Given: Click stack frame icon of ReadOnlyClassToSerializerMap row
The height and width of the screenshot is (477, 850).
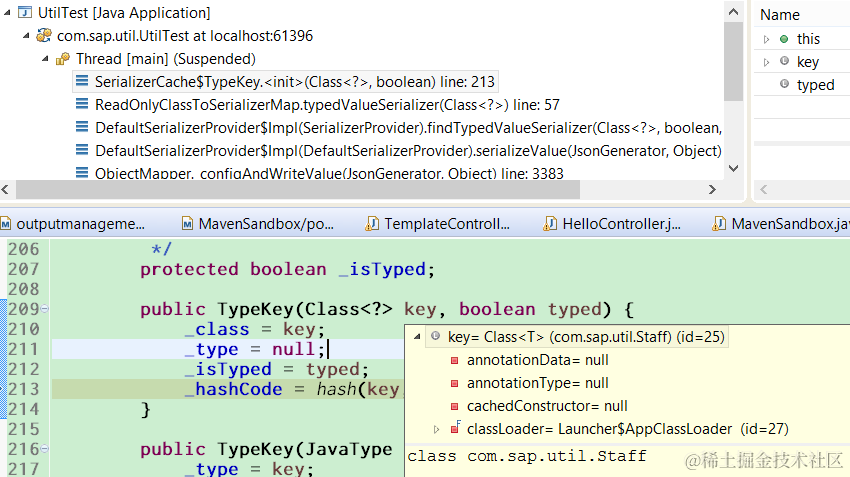Looking at the screenshot, I should [82, 104].
